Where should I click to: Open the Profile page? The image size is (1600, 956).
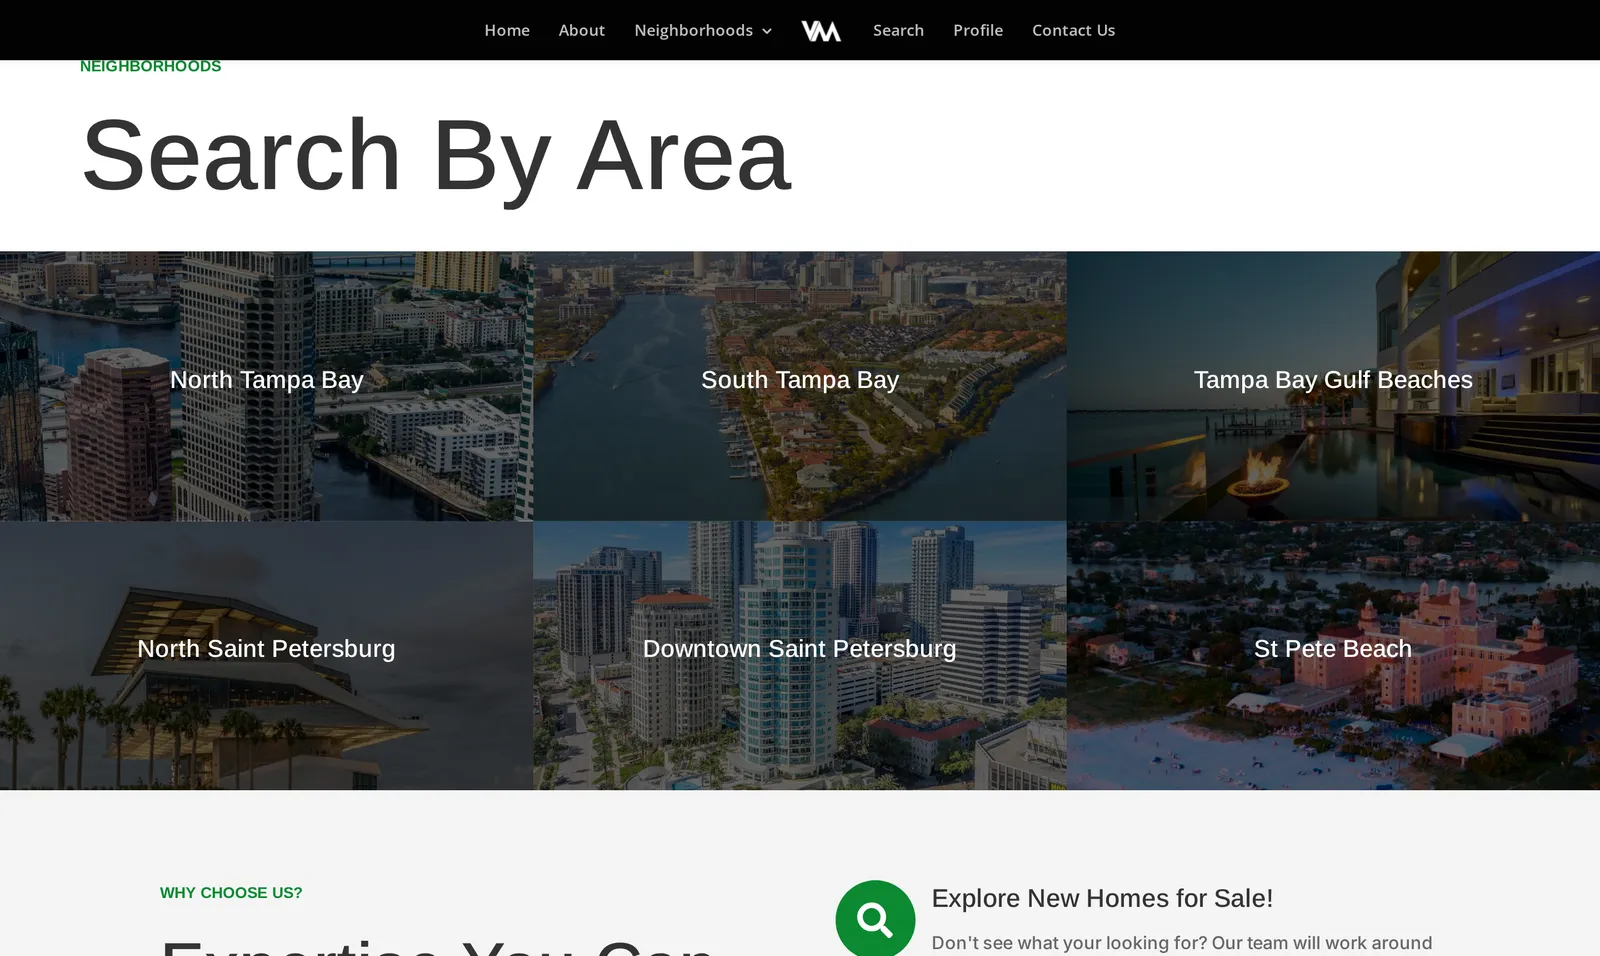[978, 30]
